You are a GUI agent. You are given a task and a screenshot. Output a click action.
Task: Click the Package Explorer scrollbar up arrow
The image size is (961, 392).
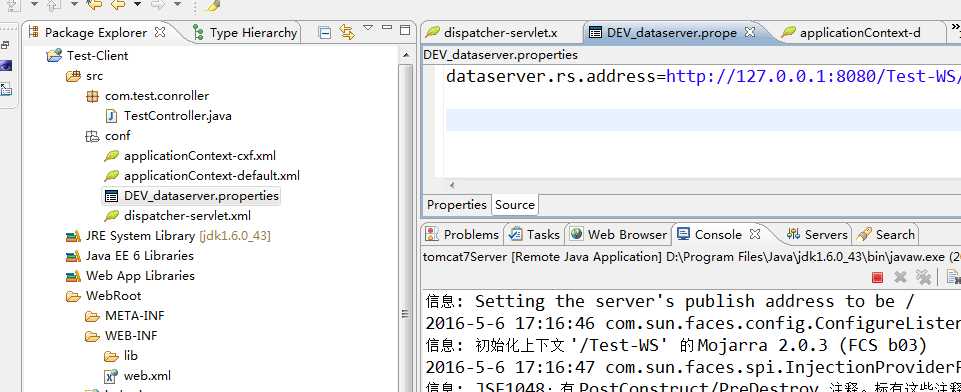coord(406,56)
